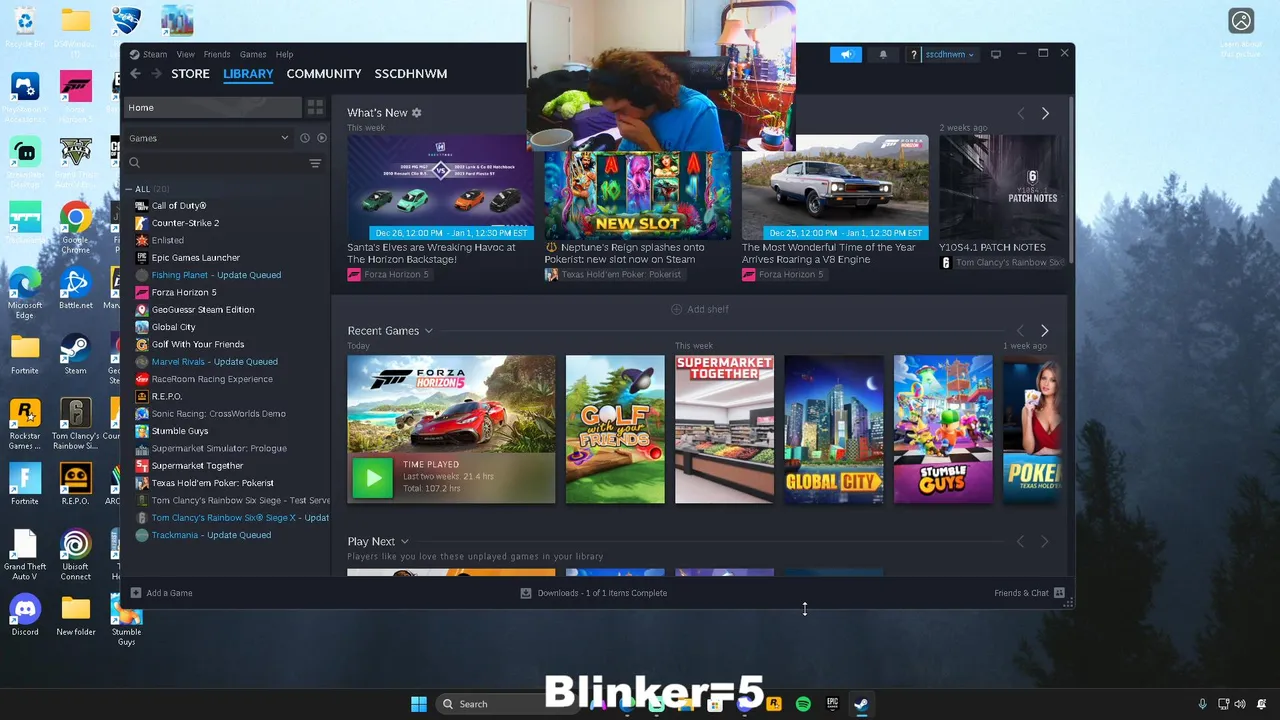
Task: Open What's New settings gear
Action: (417, 113)
